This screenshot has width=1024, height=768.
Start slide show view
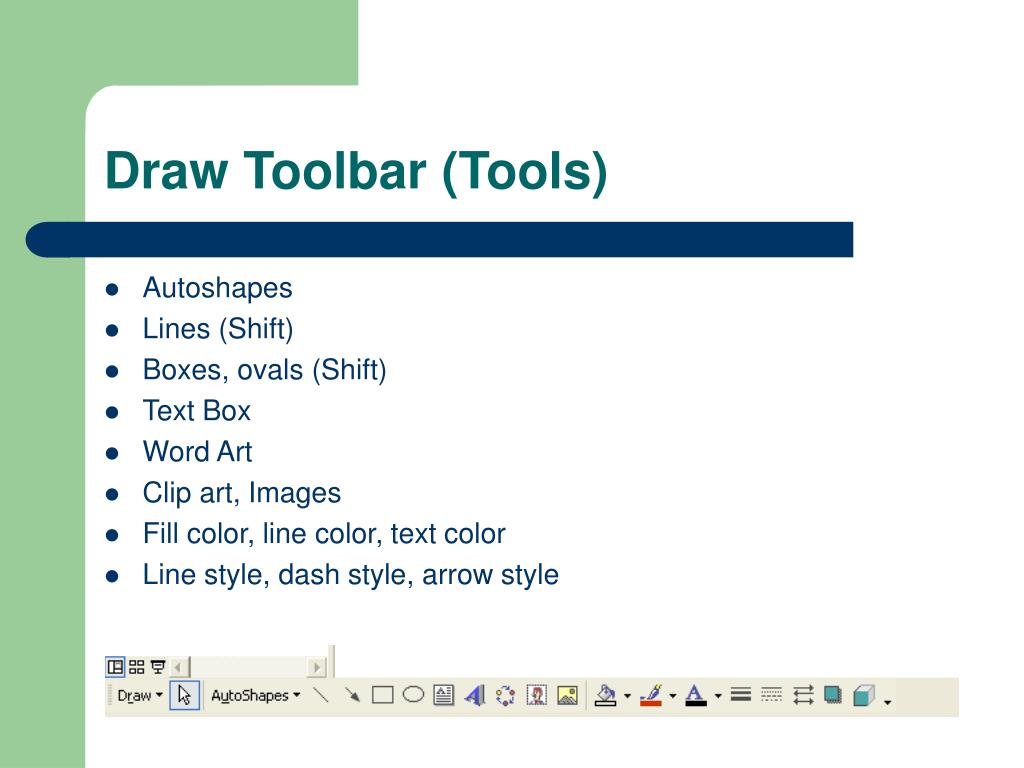(x=157, y=667)
